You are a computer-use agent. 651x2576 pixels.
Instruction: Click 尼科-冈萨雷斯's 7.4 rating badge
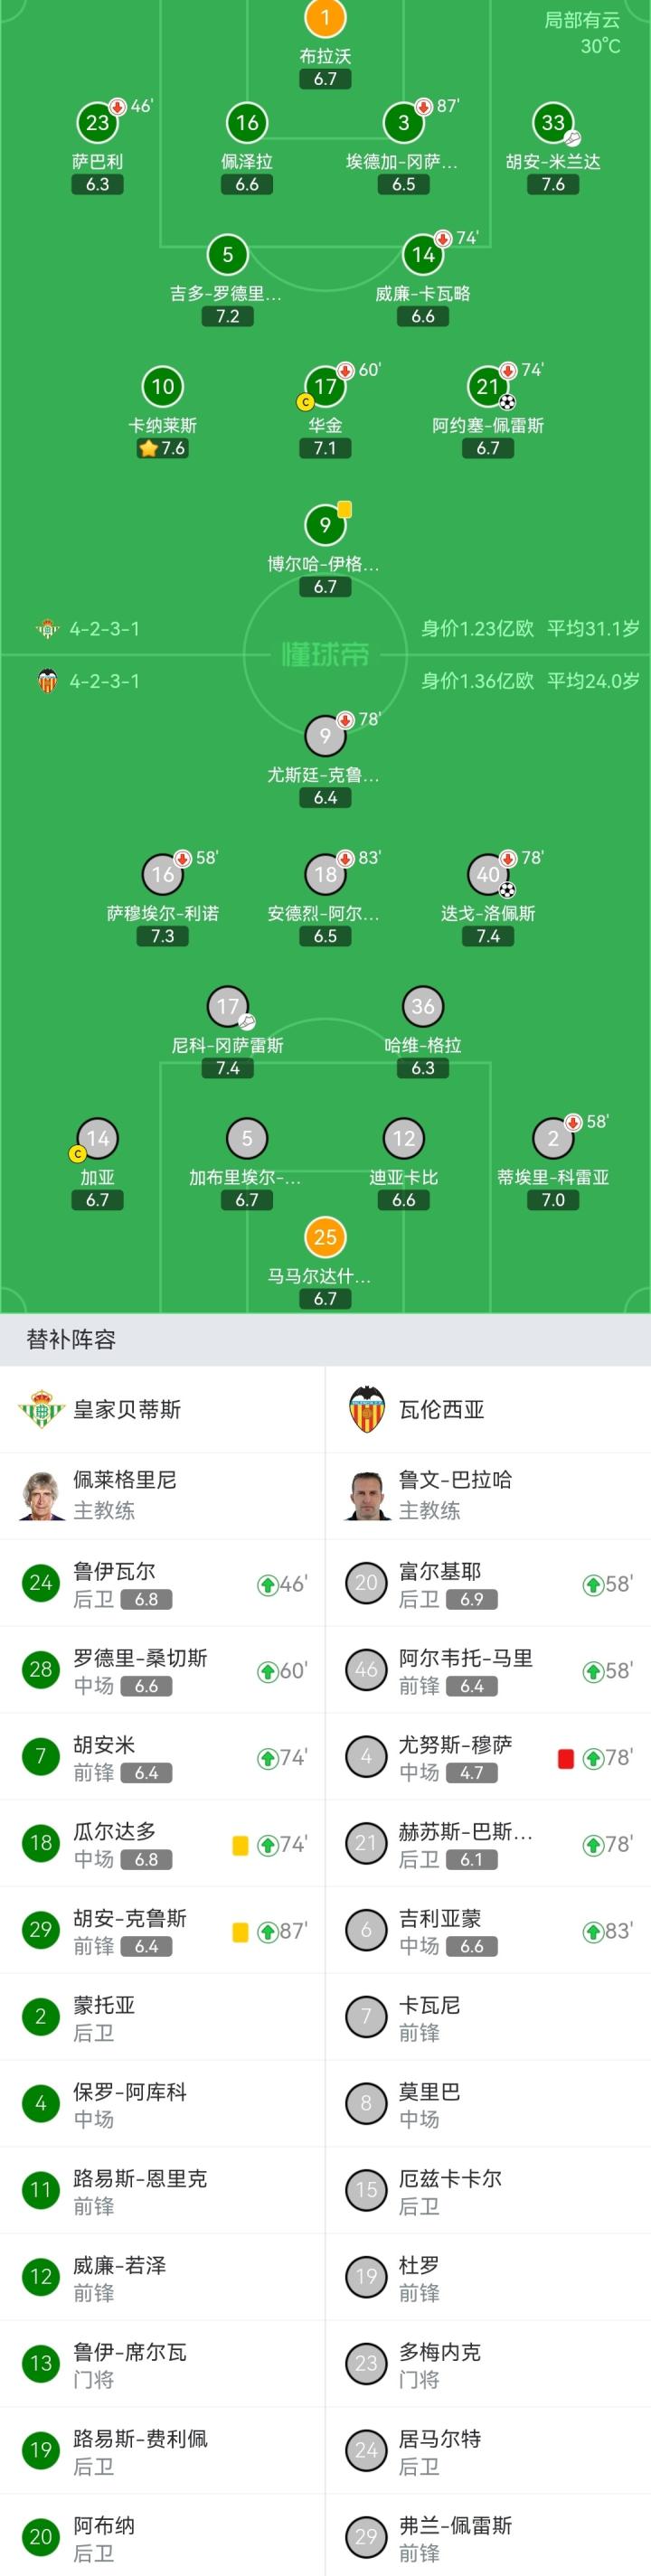227,1068
